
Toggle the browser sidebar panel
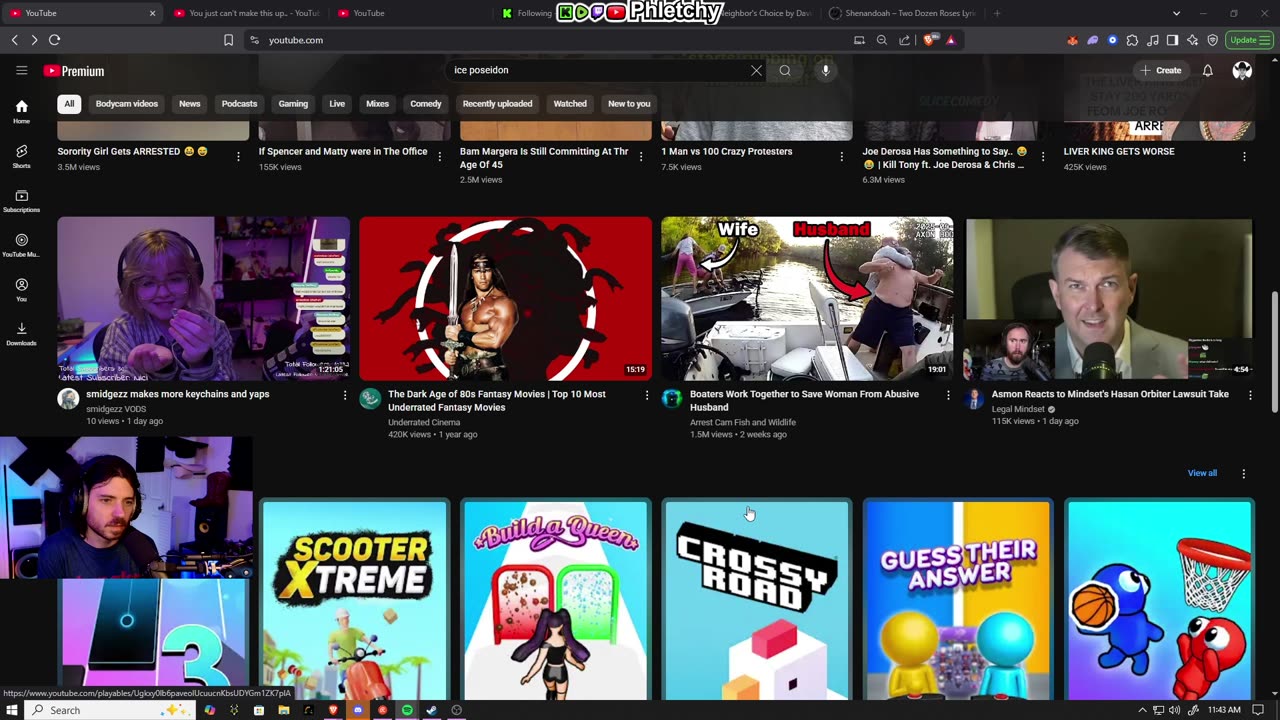tap(1173, 40)
